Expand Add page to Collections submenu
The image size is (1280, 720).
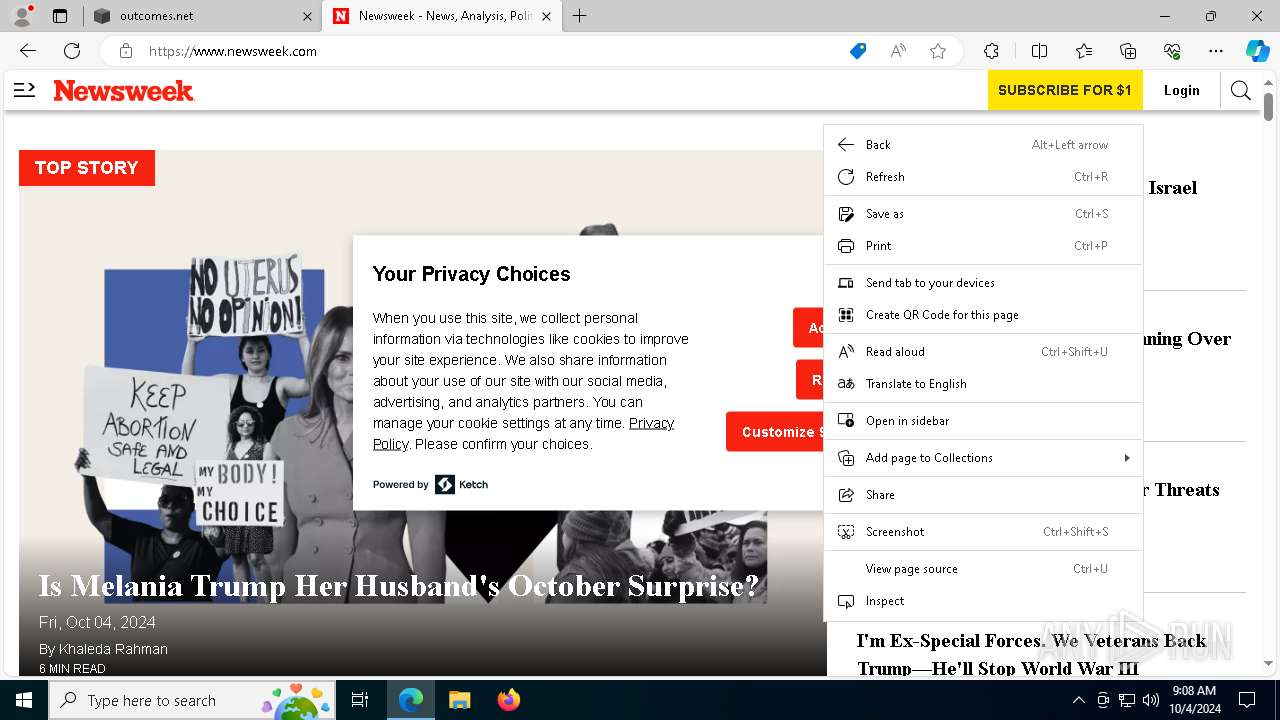point(983,458)
